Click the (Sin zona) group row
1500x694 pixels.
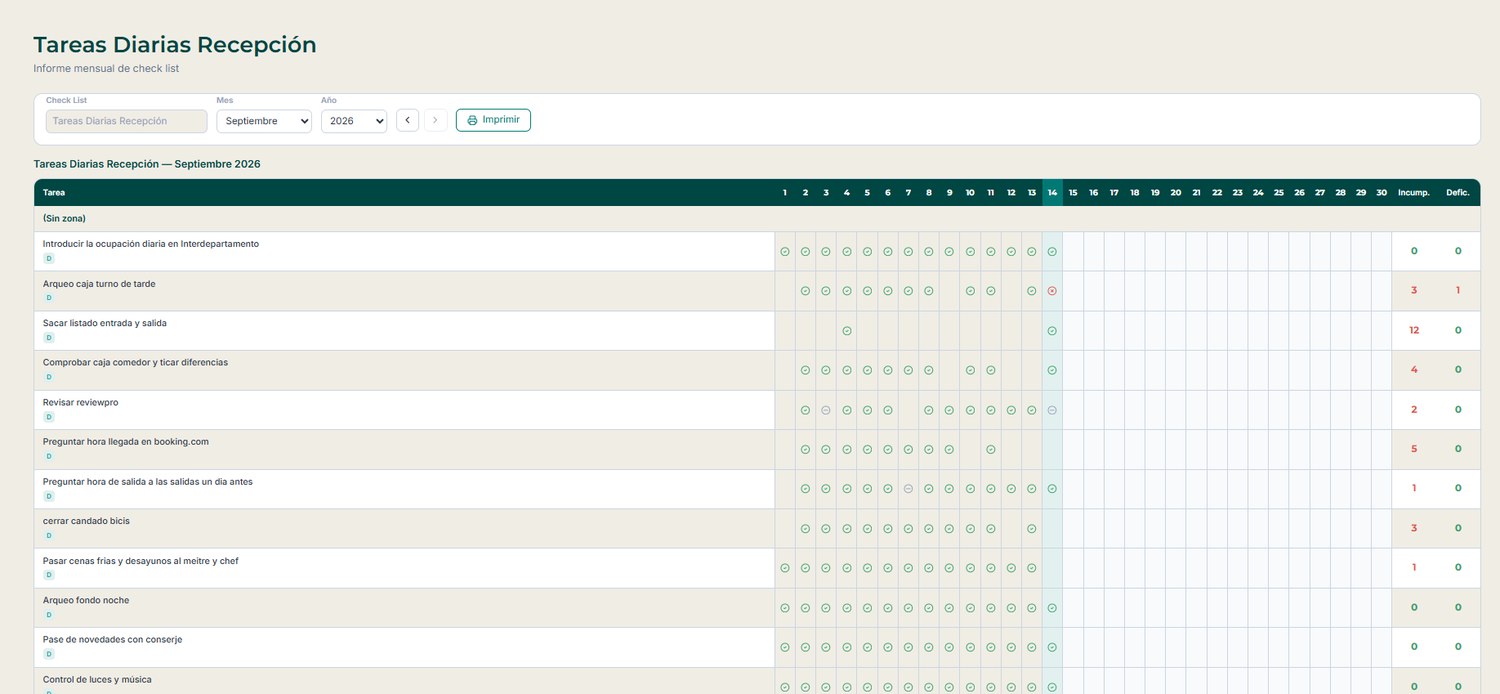[757, 219]
